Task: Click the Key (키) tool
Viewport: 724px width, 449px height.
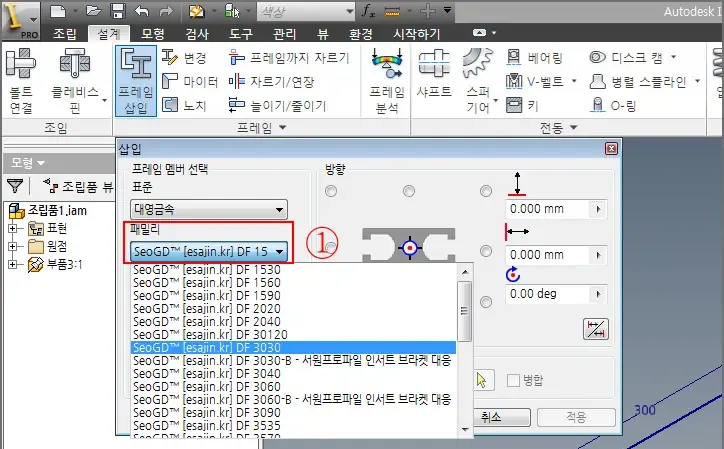Action: (x=522, y=105)
